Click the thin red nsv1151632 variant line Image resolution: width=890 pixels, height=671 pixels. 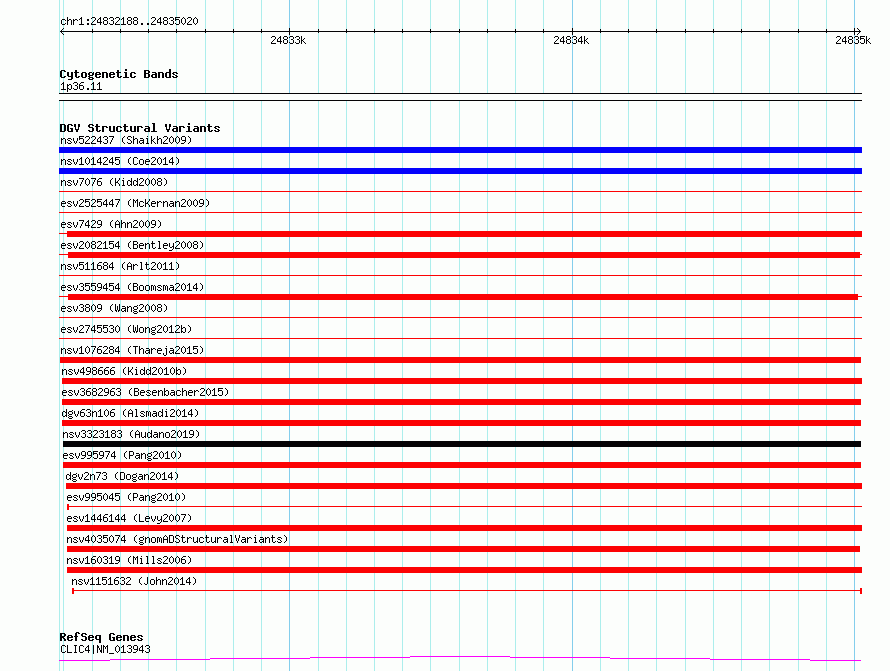tap(467, 591)
